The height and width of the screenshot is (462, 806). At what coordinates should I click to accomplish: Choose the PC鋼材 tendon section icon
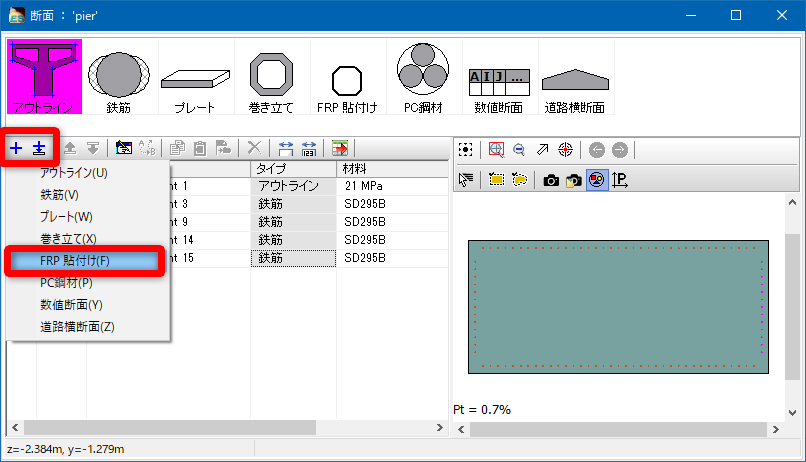click(x=423, y=77)
